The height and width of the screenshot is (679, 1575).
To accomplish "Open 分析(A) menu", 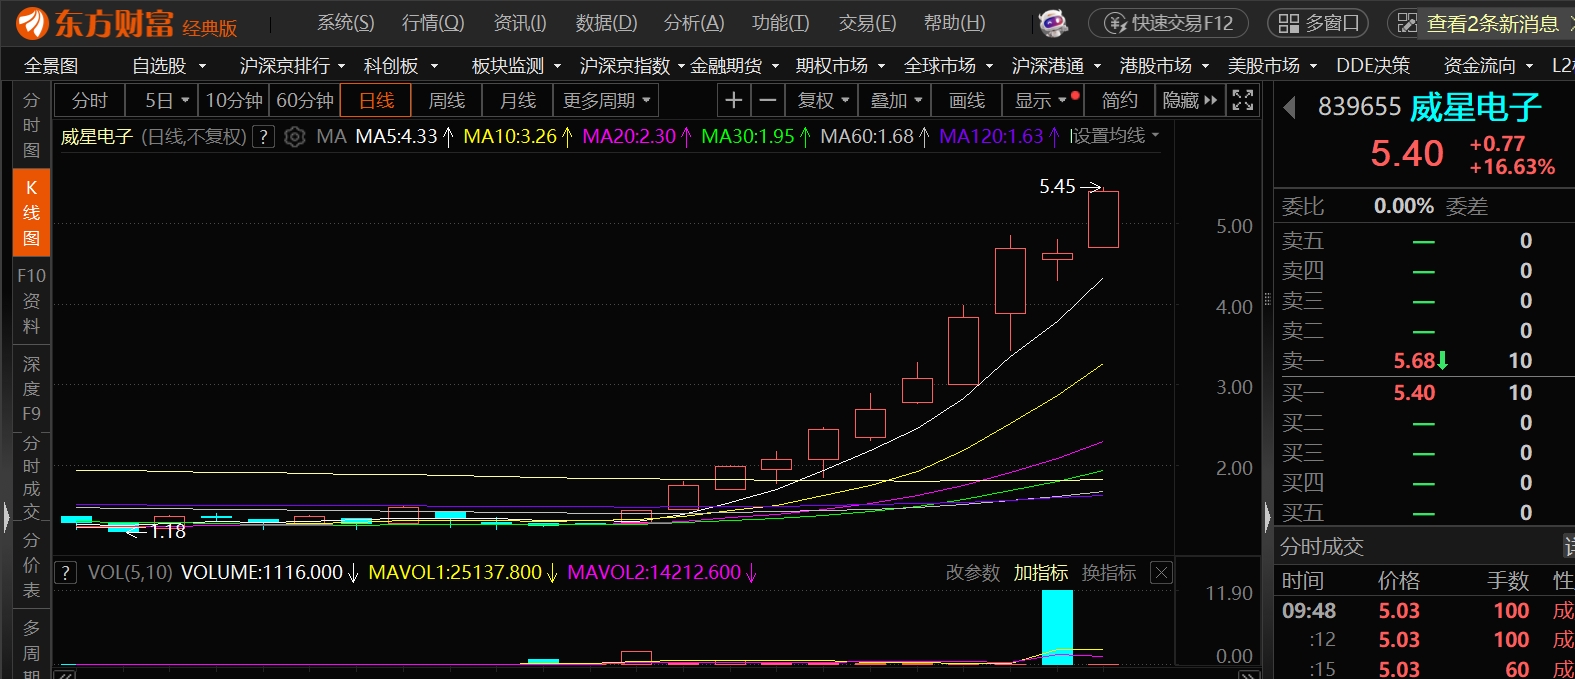I will (x=693, y=23).
